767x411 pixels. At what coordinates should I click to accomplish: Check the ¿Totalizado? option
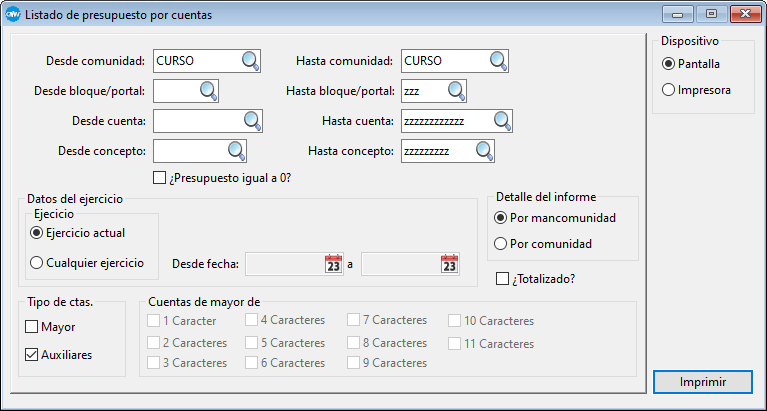click(503, 279)
